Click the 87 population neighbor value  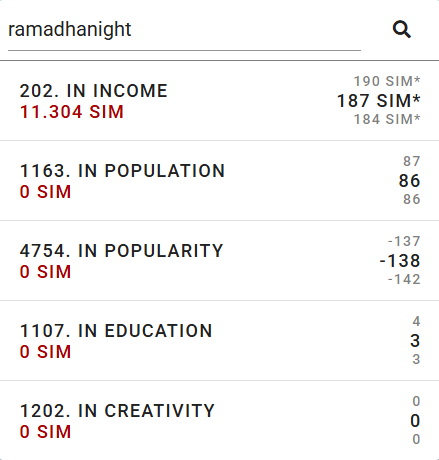coord(412,161)
